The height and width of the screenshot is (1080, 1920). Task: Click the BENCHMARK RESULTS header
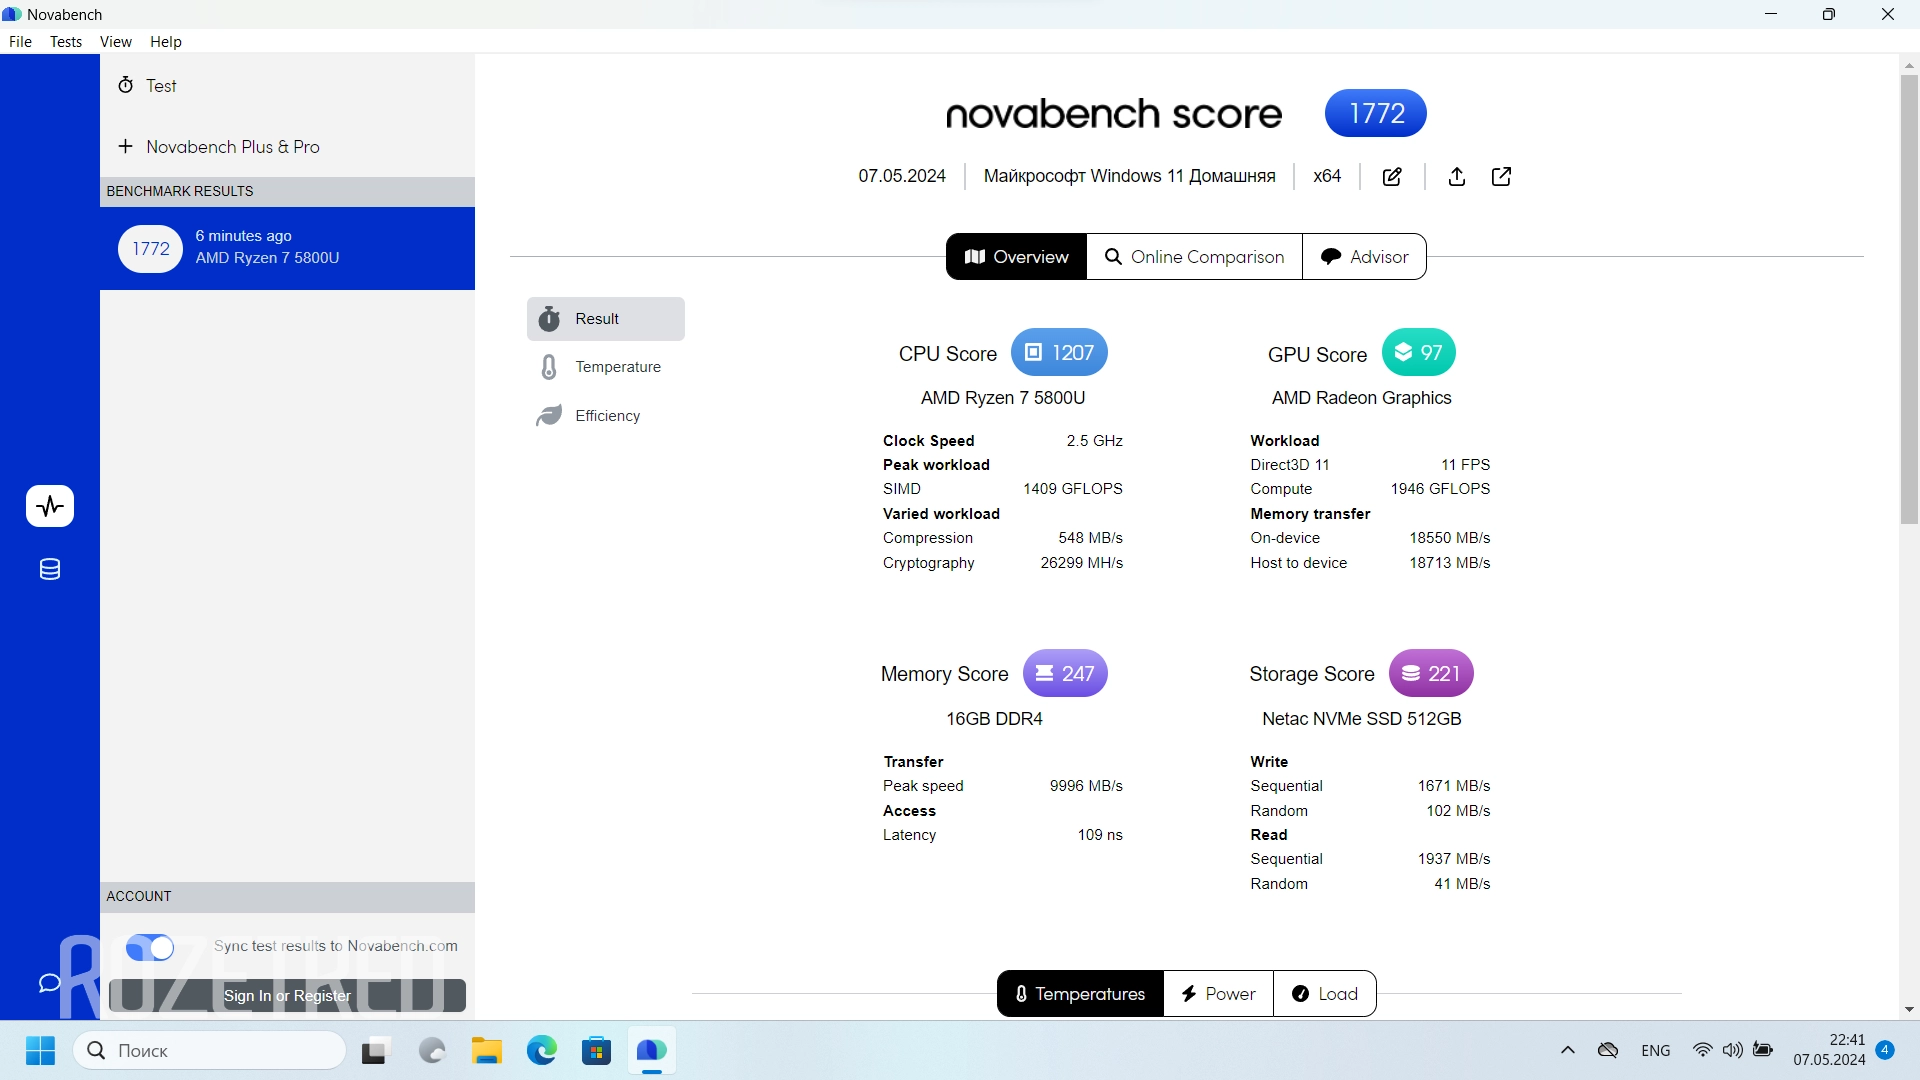tap(287, 191)
